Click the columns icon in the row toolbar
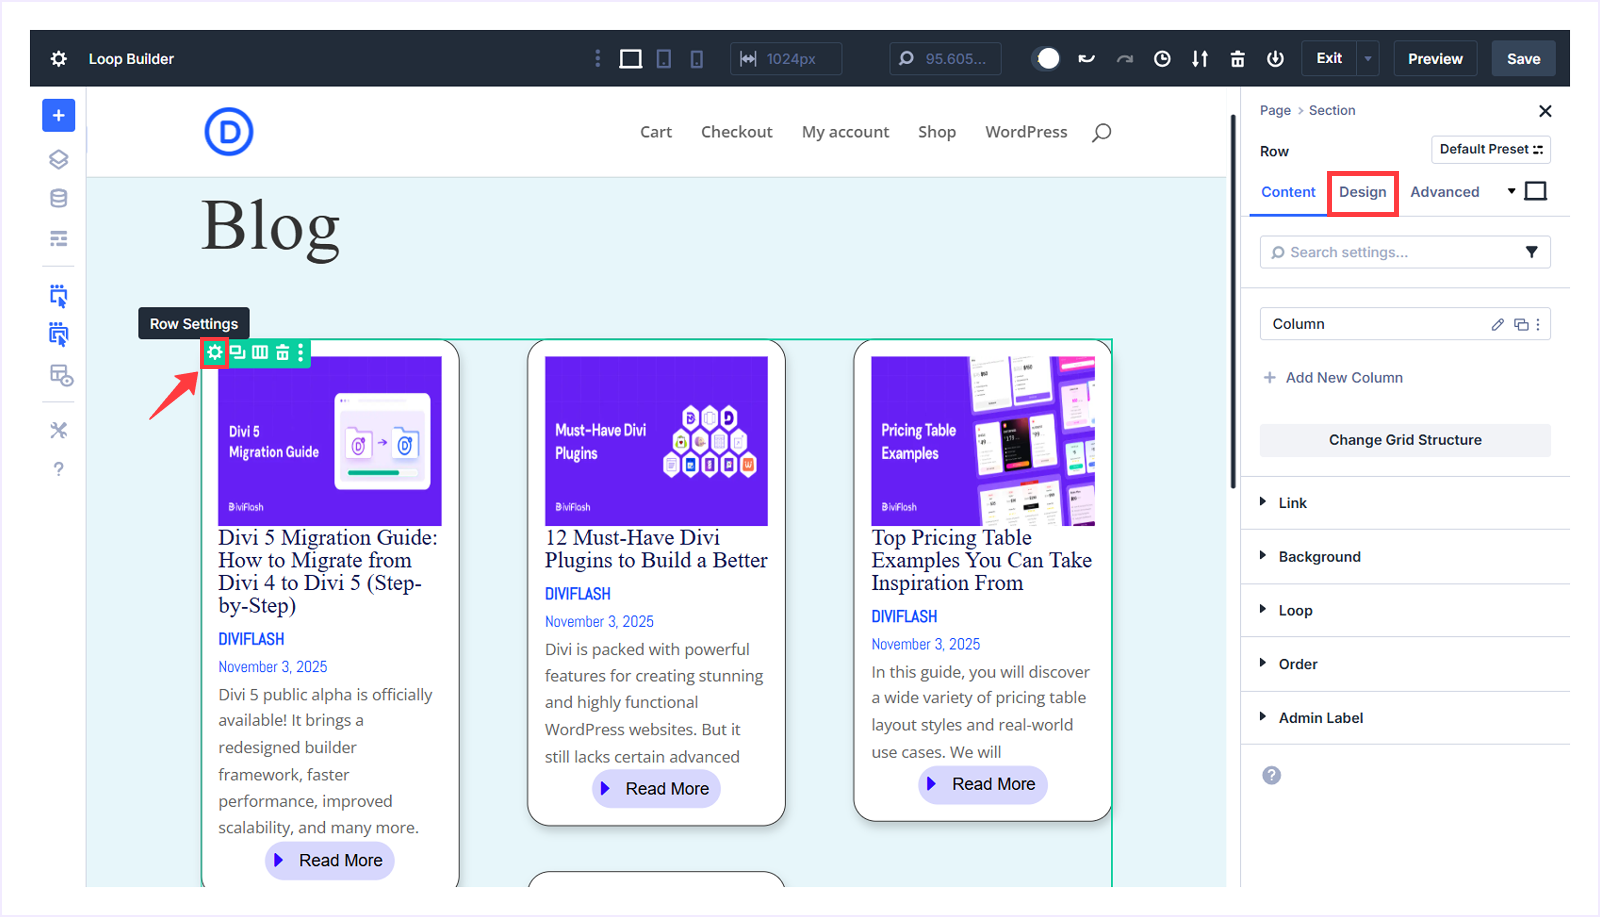The height and width of the screenshot is (917, 1600). click(x=260, y=352)
